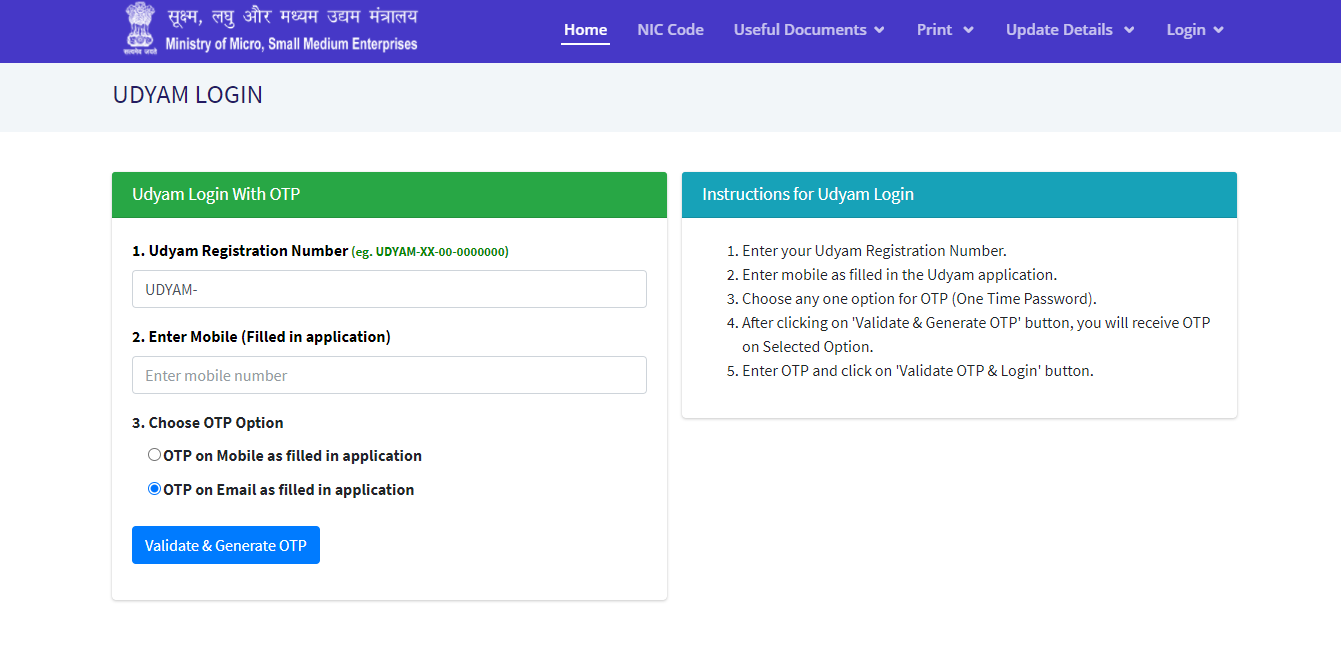Click the Instructions for Udyam Login header

[959, 195]
